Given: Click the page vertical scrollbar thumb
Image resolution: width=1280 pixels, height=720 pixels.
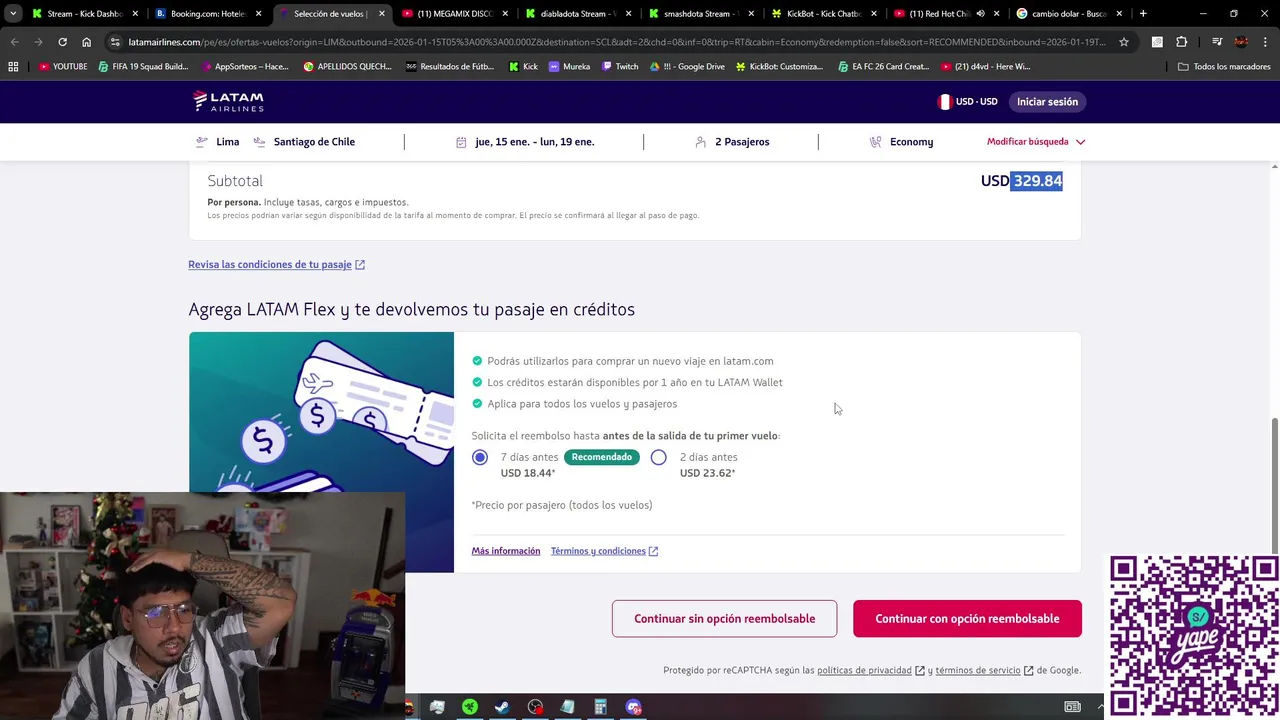Looking at the screenshot, I should 1274,484.
